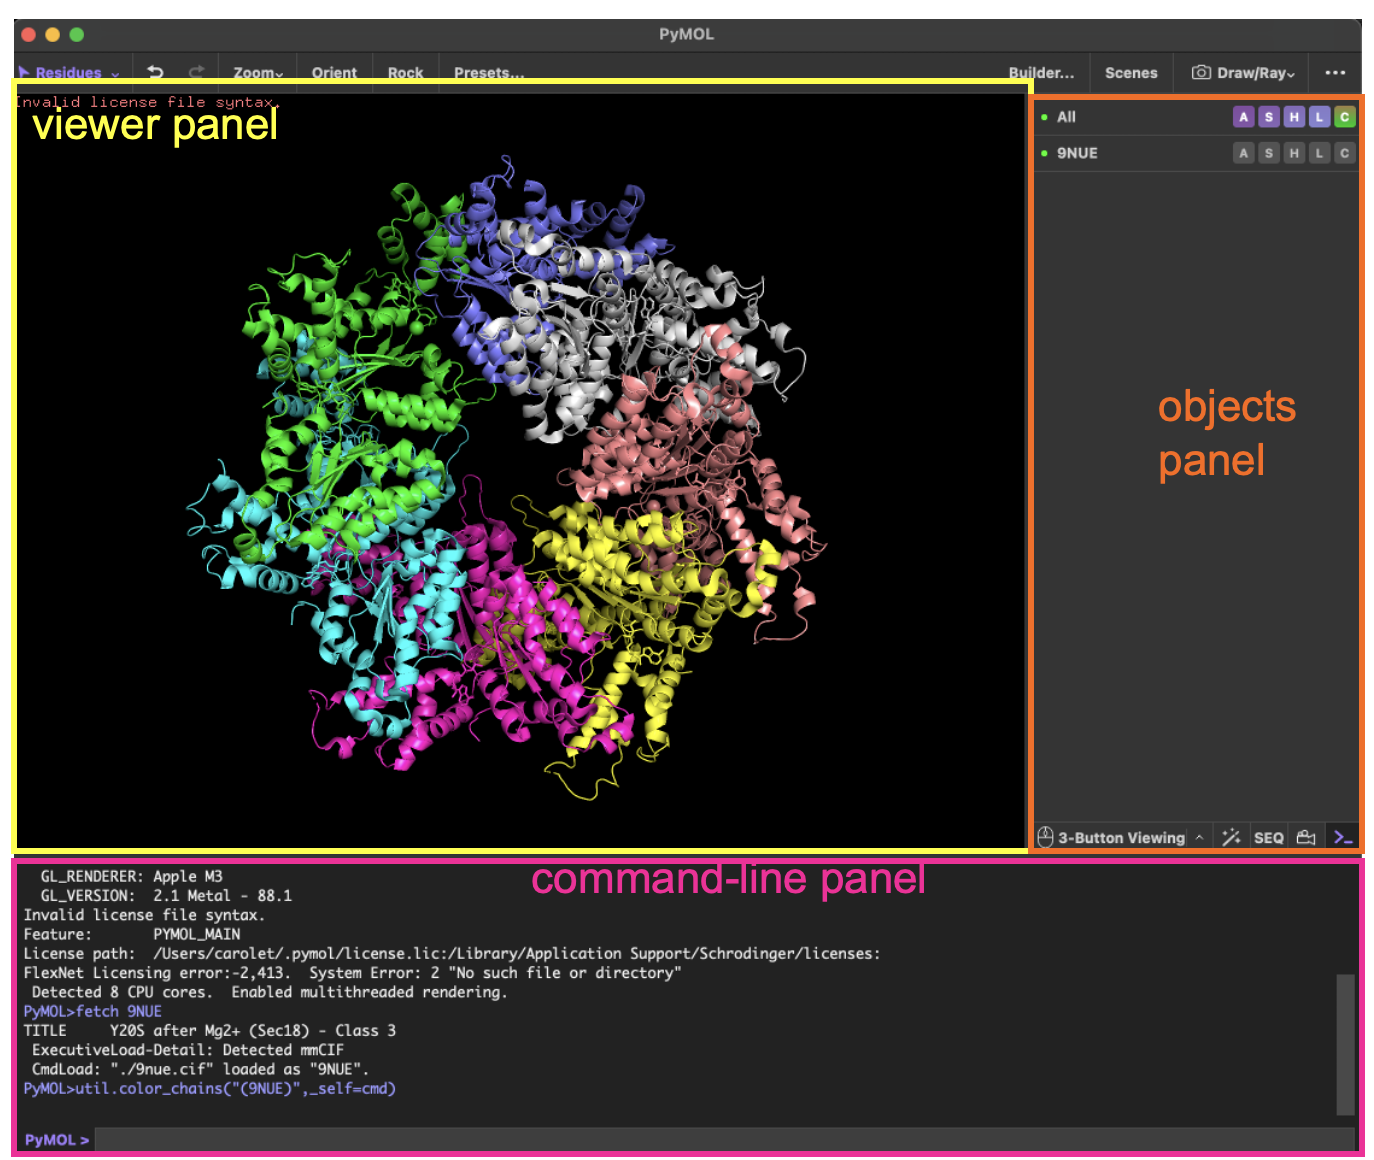The image size is (1374, 1160).
Task: Toggle visibility of the All entry
Action: [1066, 117]
